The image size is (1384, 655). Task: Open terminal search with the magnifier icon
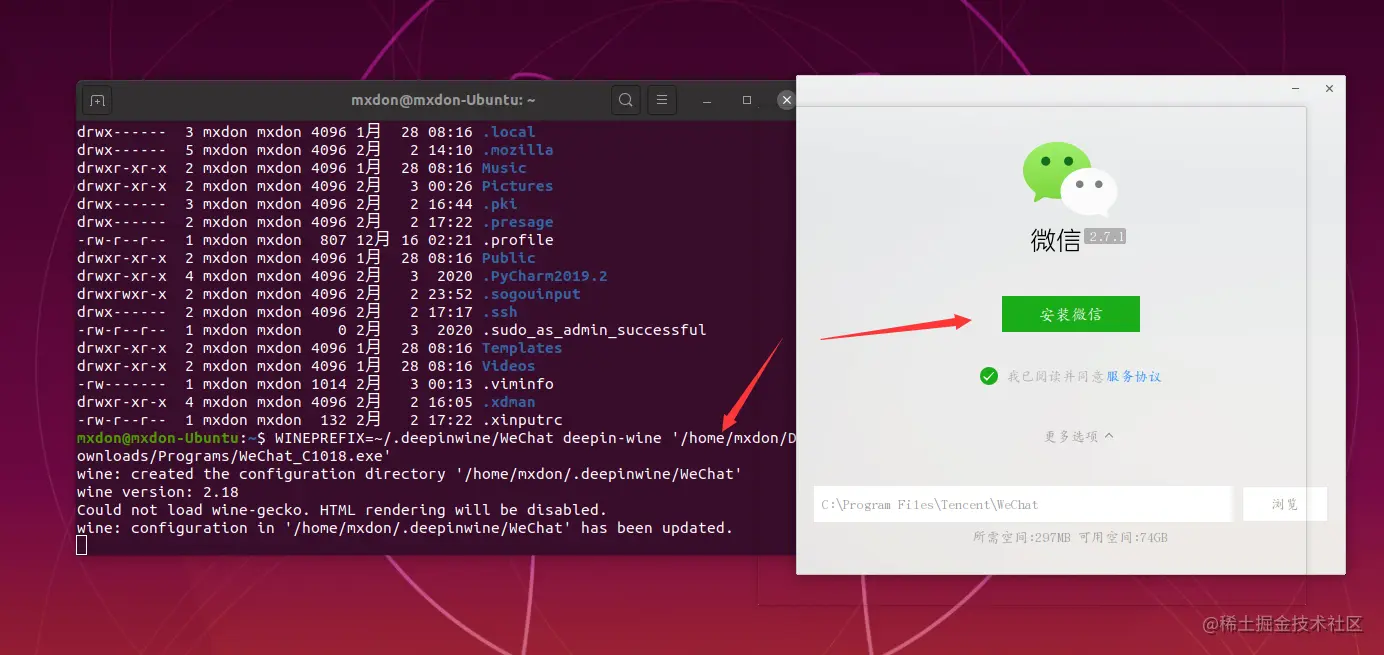tap(626, 100)
